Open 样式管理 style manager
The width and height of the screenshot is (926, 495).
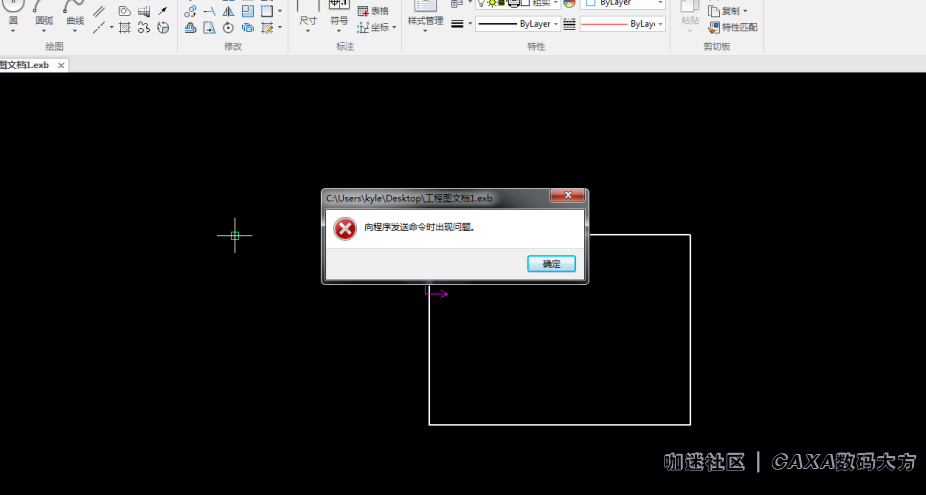425,21
